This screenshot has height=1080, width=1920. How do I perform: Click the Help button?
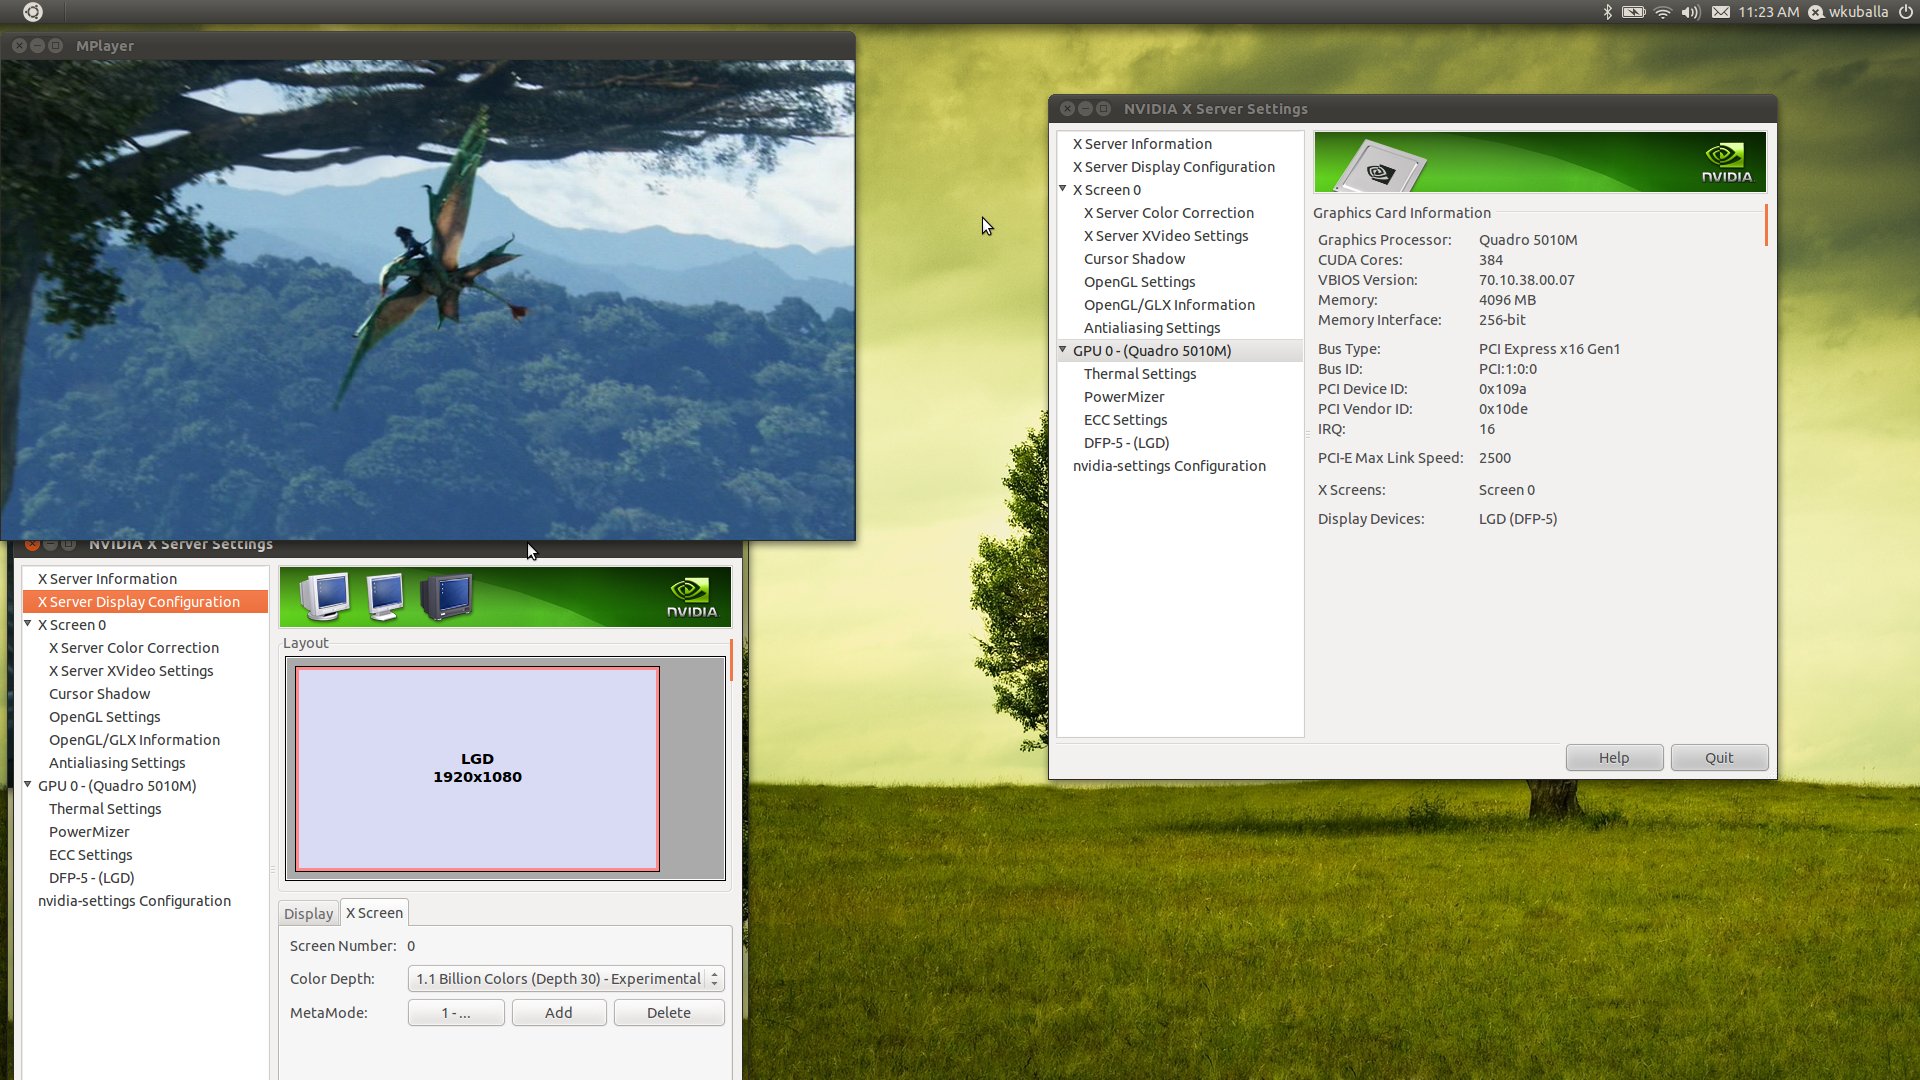pos(1614,758)
